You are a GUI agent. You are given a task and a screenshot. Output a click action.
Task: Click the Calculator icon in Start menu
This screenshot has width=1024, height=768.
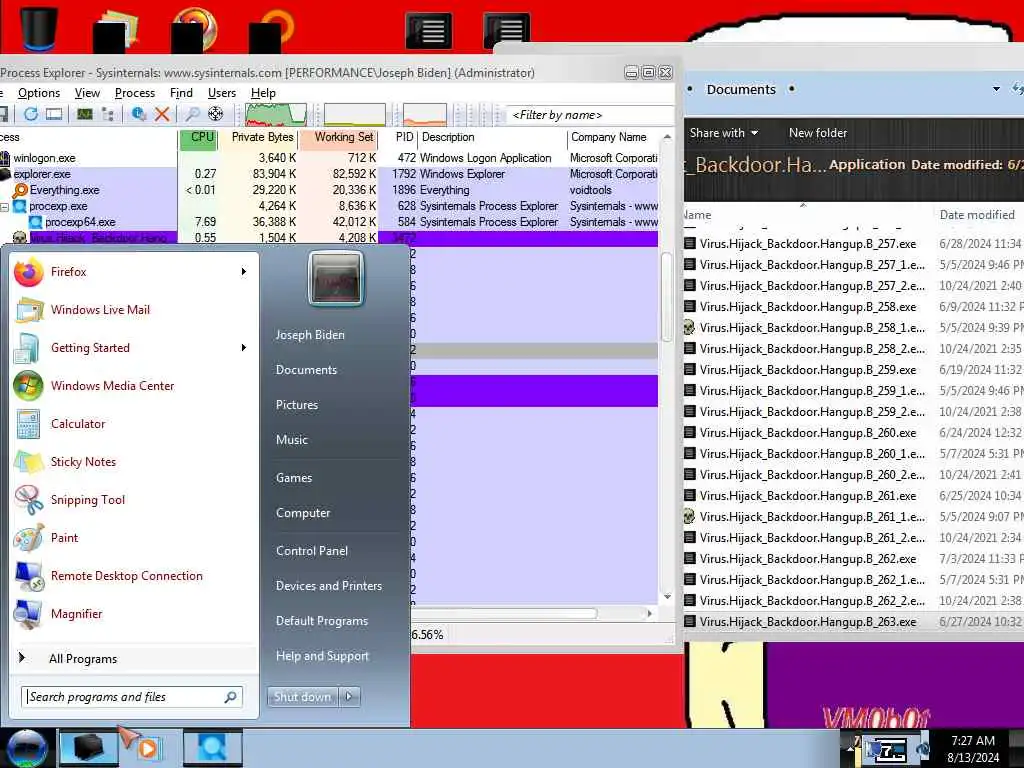click(28, 424)
